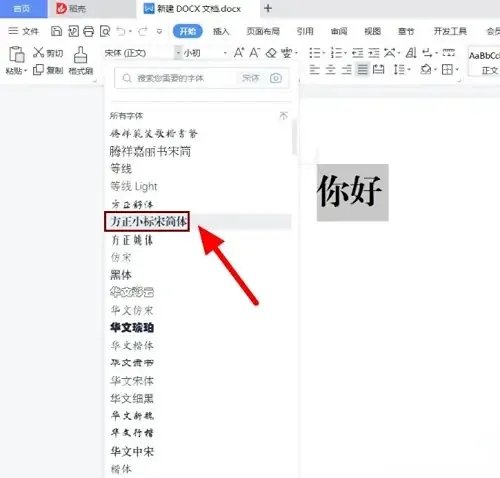
Task: Click the export to PDF icon
Action: click(x=73, y=31)
